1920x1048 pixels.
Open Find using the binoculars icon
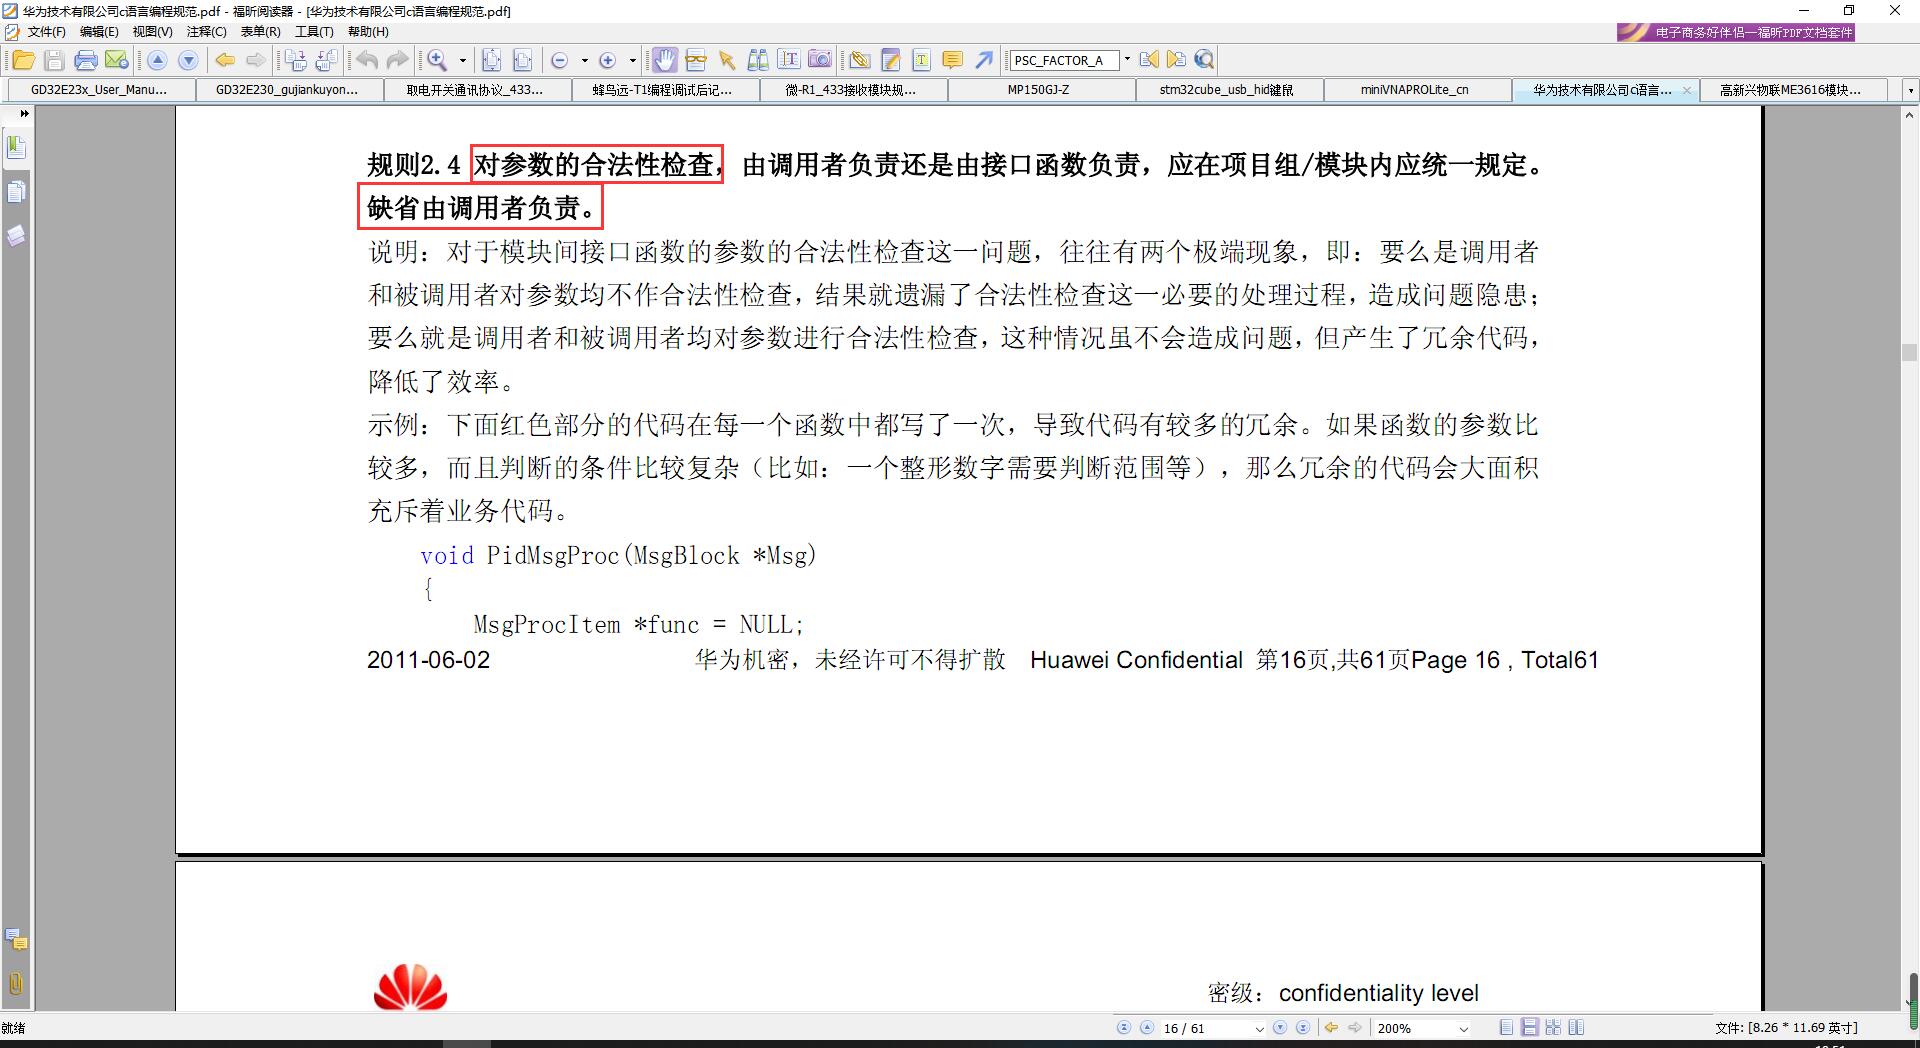tap(760, 60)
